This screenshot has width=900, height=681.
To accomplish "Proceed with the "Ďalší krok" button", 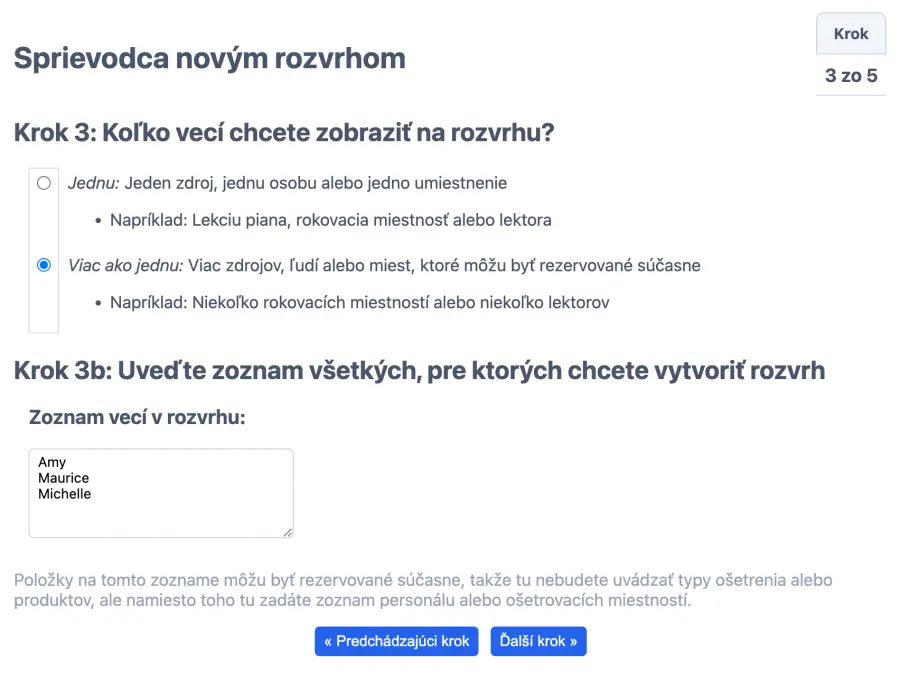I will coord(538,641).
